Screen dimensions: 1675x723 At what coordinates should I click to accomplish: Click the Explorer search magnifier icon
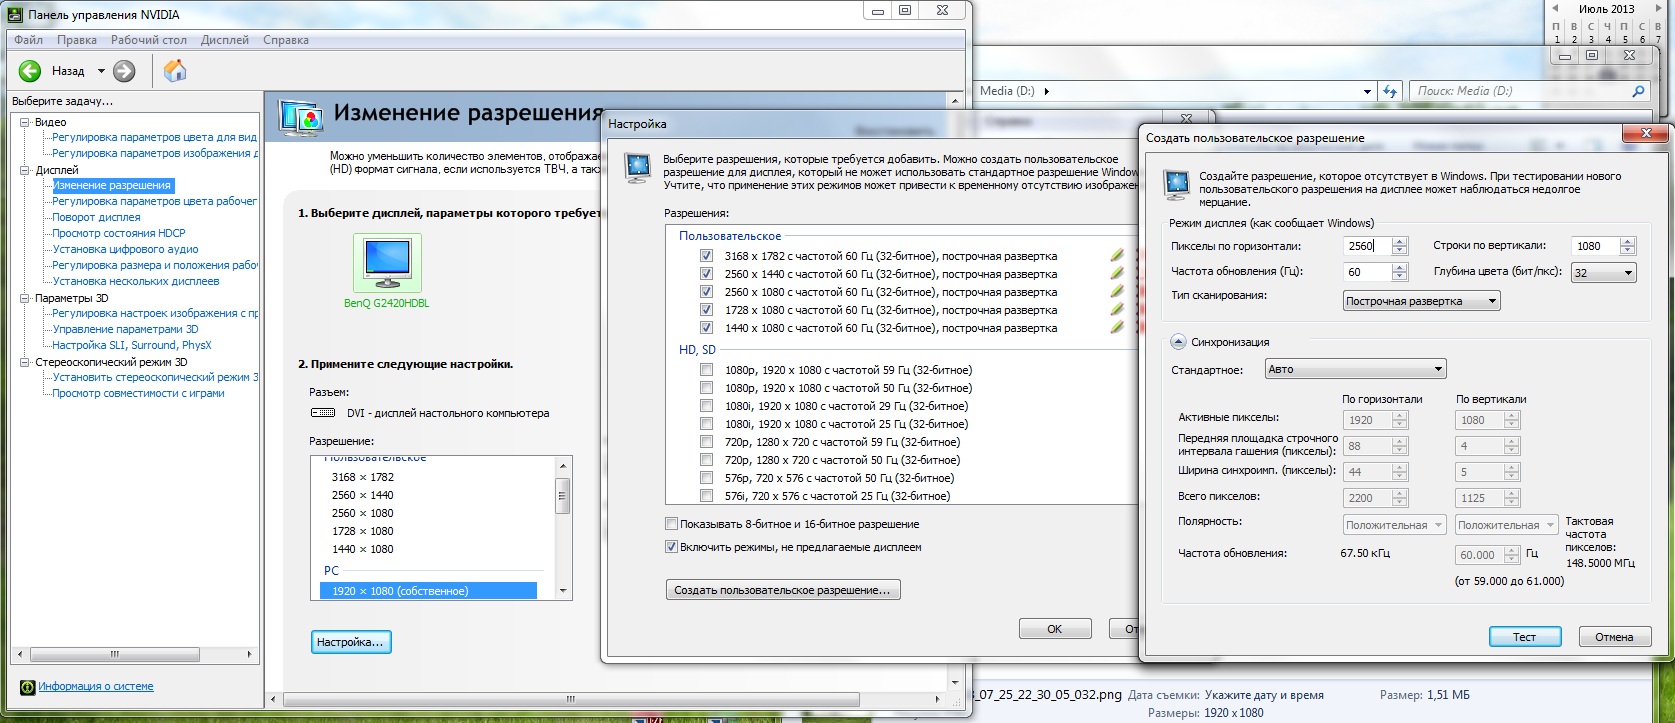point(1638,91)
